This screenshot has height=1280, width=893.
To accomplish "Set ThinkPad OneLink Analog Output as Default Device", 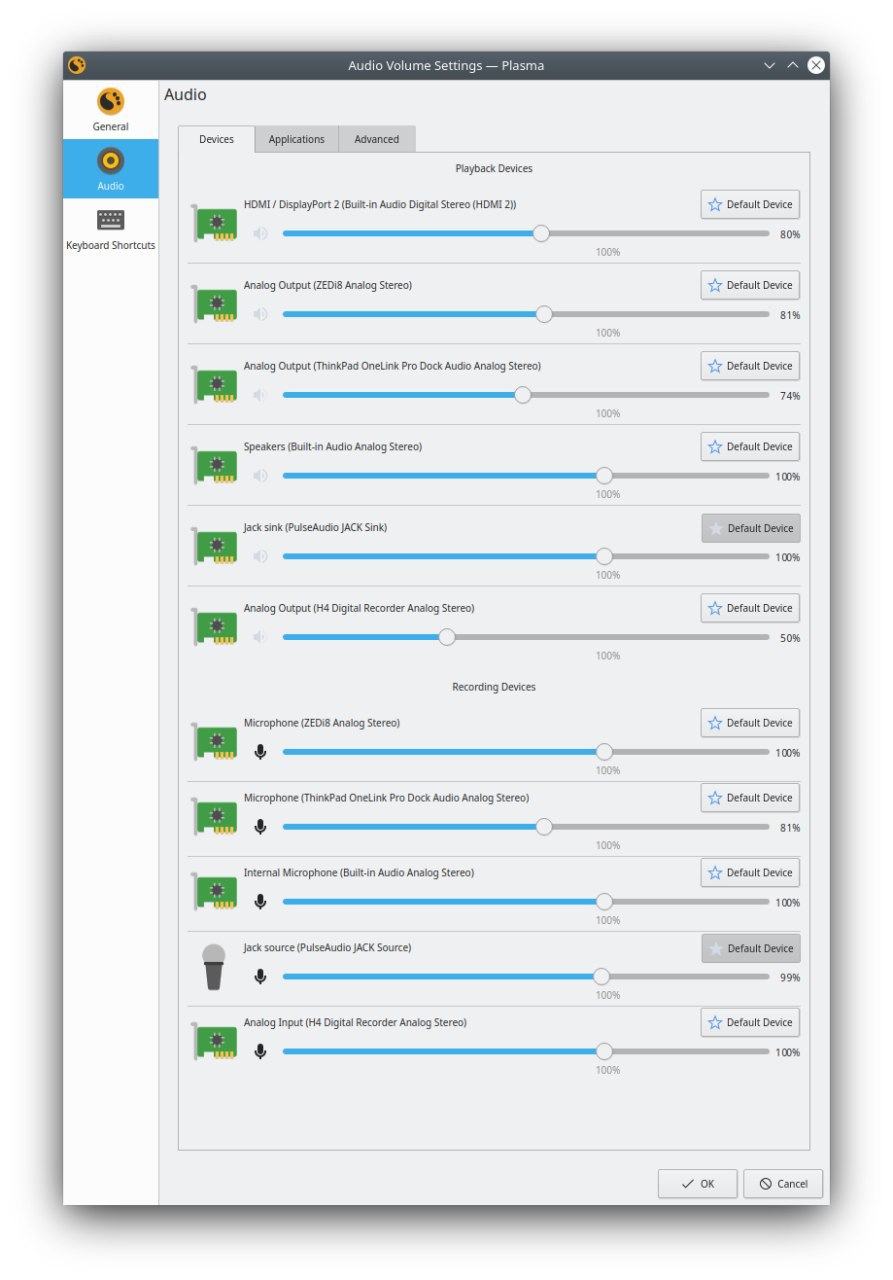I will [x=750, y=366].
